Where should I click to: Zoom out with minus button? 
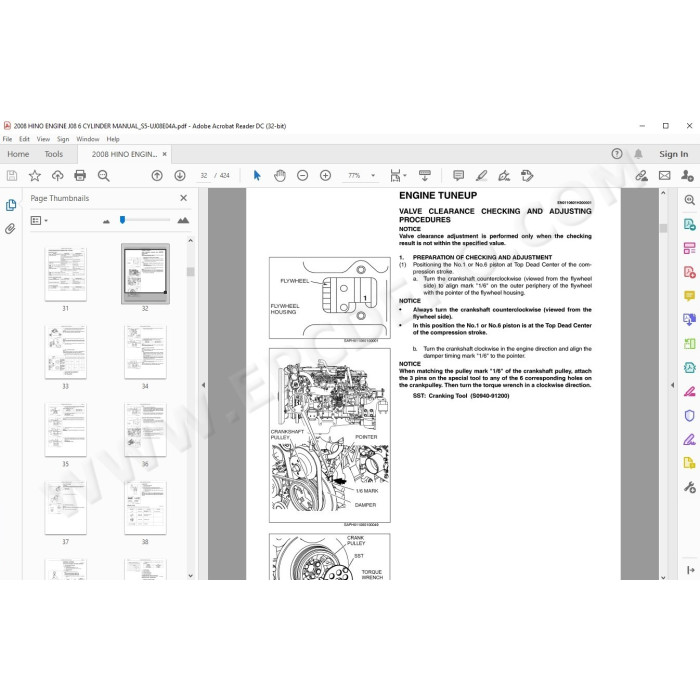coord(302,175)
